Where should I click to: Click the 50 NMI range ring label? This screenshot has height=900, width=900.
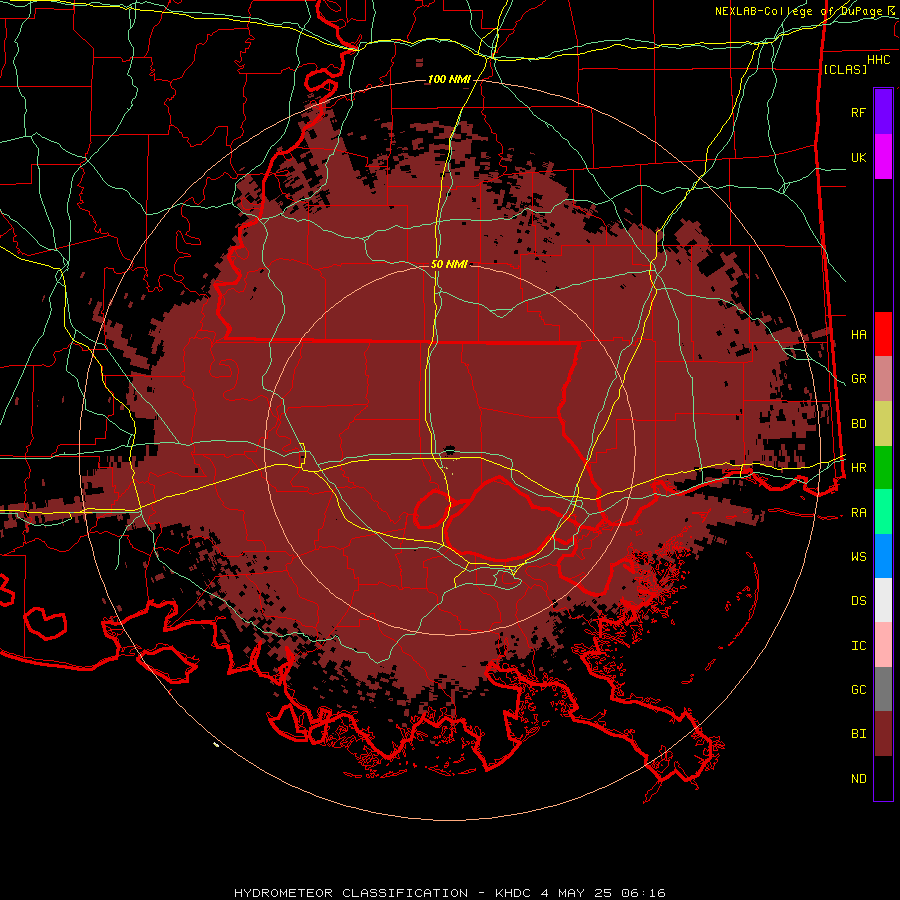coord(449,264)
